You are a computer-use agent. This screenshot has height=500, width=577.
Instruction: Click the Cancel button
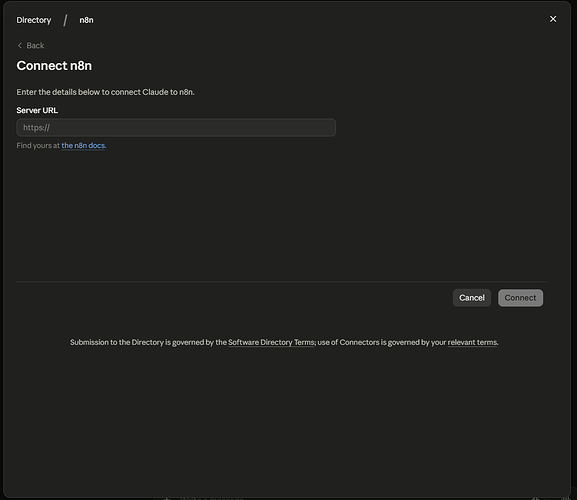tap(472, 298)
